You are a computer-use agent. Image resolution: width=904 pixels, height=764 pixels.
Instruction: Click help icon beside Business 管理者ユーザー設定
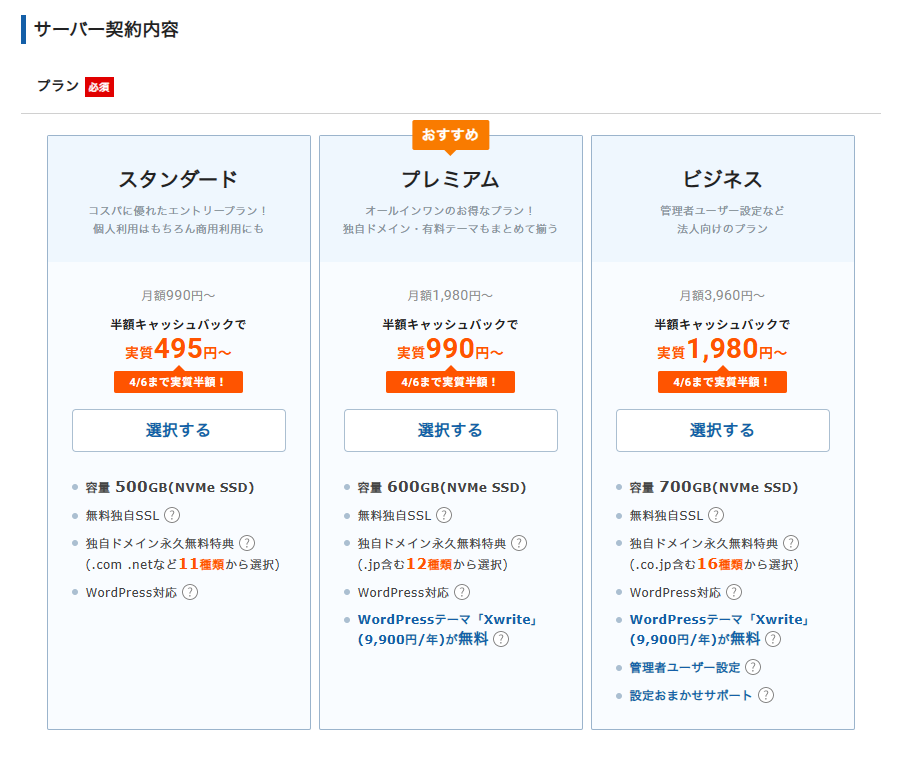pyautogui.click(x=753, y=667)
